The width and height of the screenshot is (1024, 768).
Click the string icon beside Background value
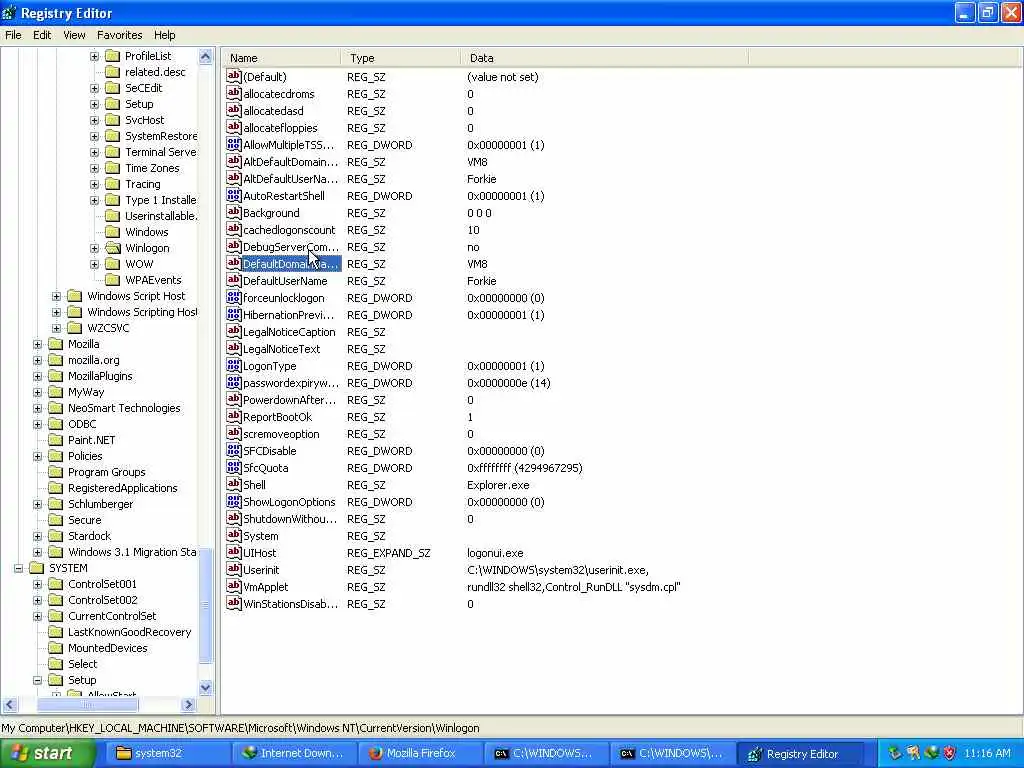point(234,212)
